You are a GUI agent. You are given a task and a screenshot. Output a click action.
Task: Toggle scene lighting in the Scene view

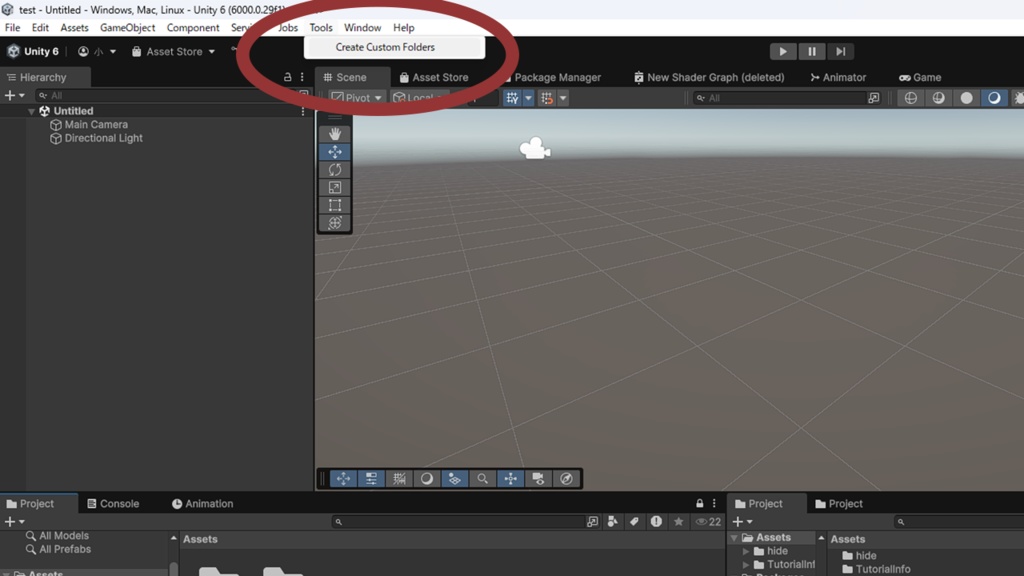427,479
